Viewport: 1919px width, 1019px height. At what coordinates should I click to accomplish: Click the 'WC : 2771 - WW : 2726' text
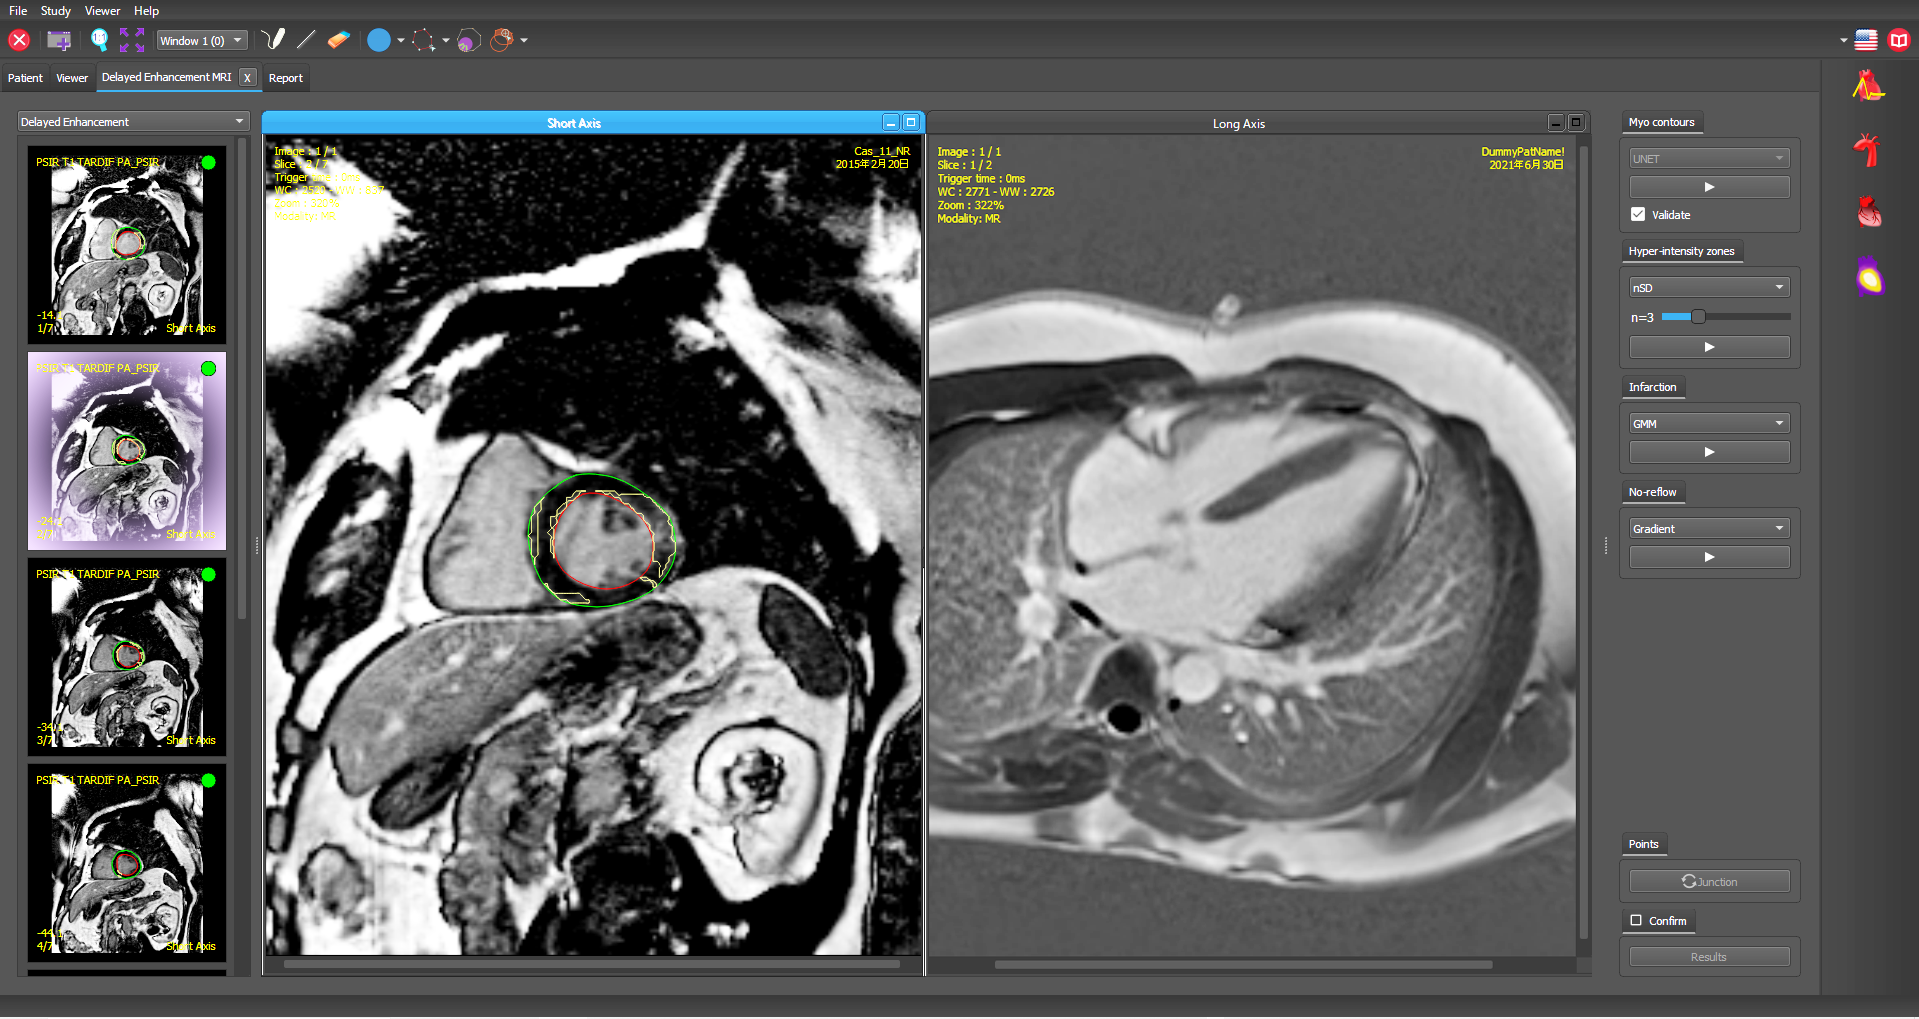click(x=995, y=192)
